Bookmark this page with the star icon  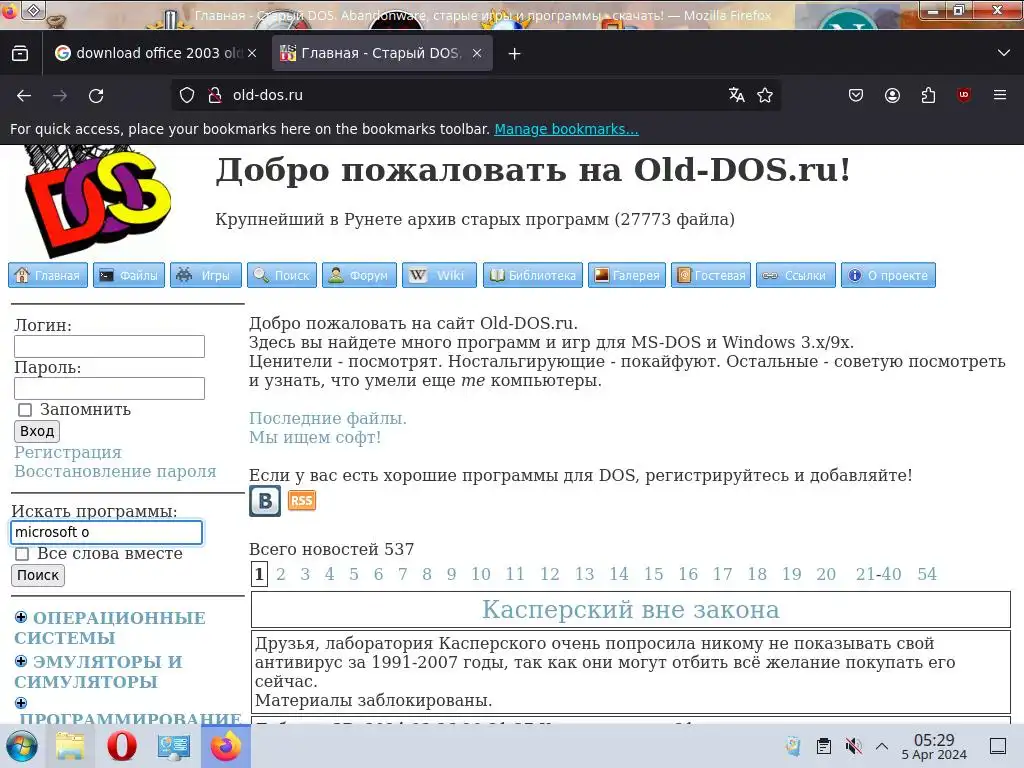click(765, 95)
